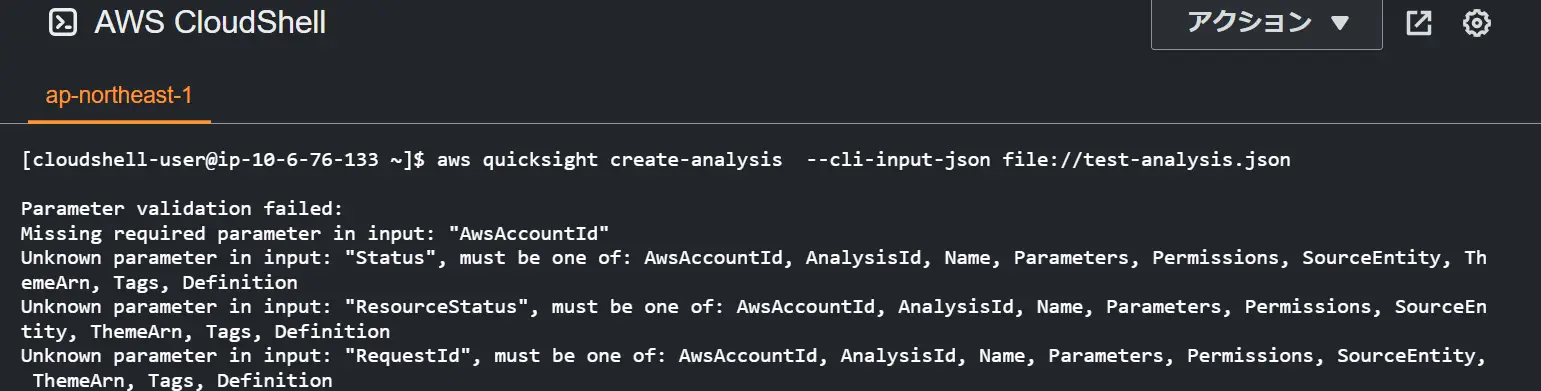Image resolution: width=1541 pixels, height=391 pixels.
Task: Expand the arrow beside アクション
Action: (1340, 23)
